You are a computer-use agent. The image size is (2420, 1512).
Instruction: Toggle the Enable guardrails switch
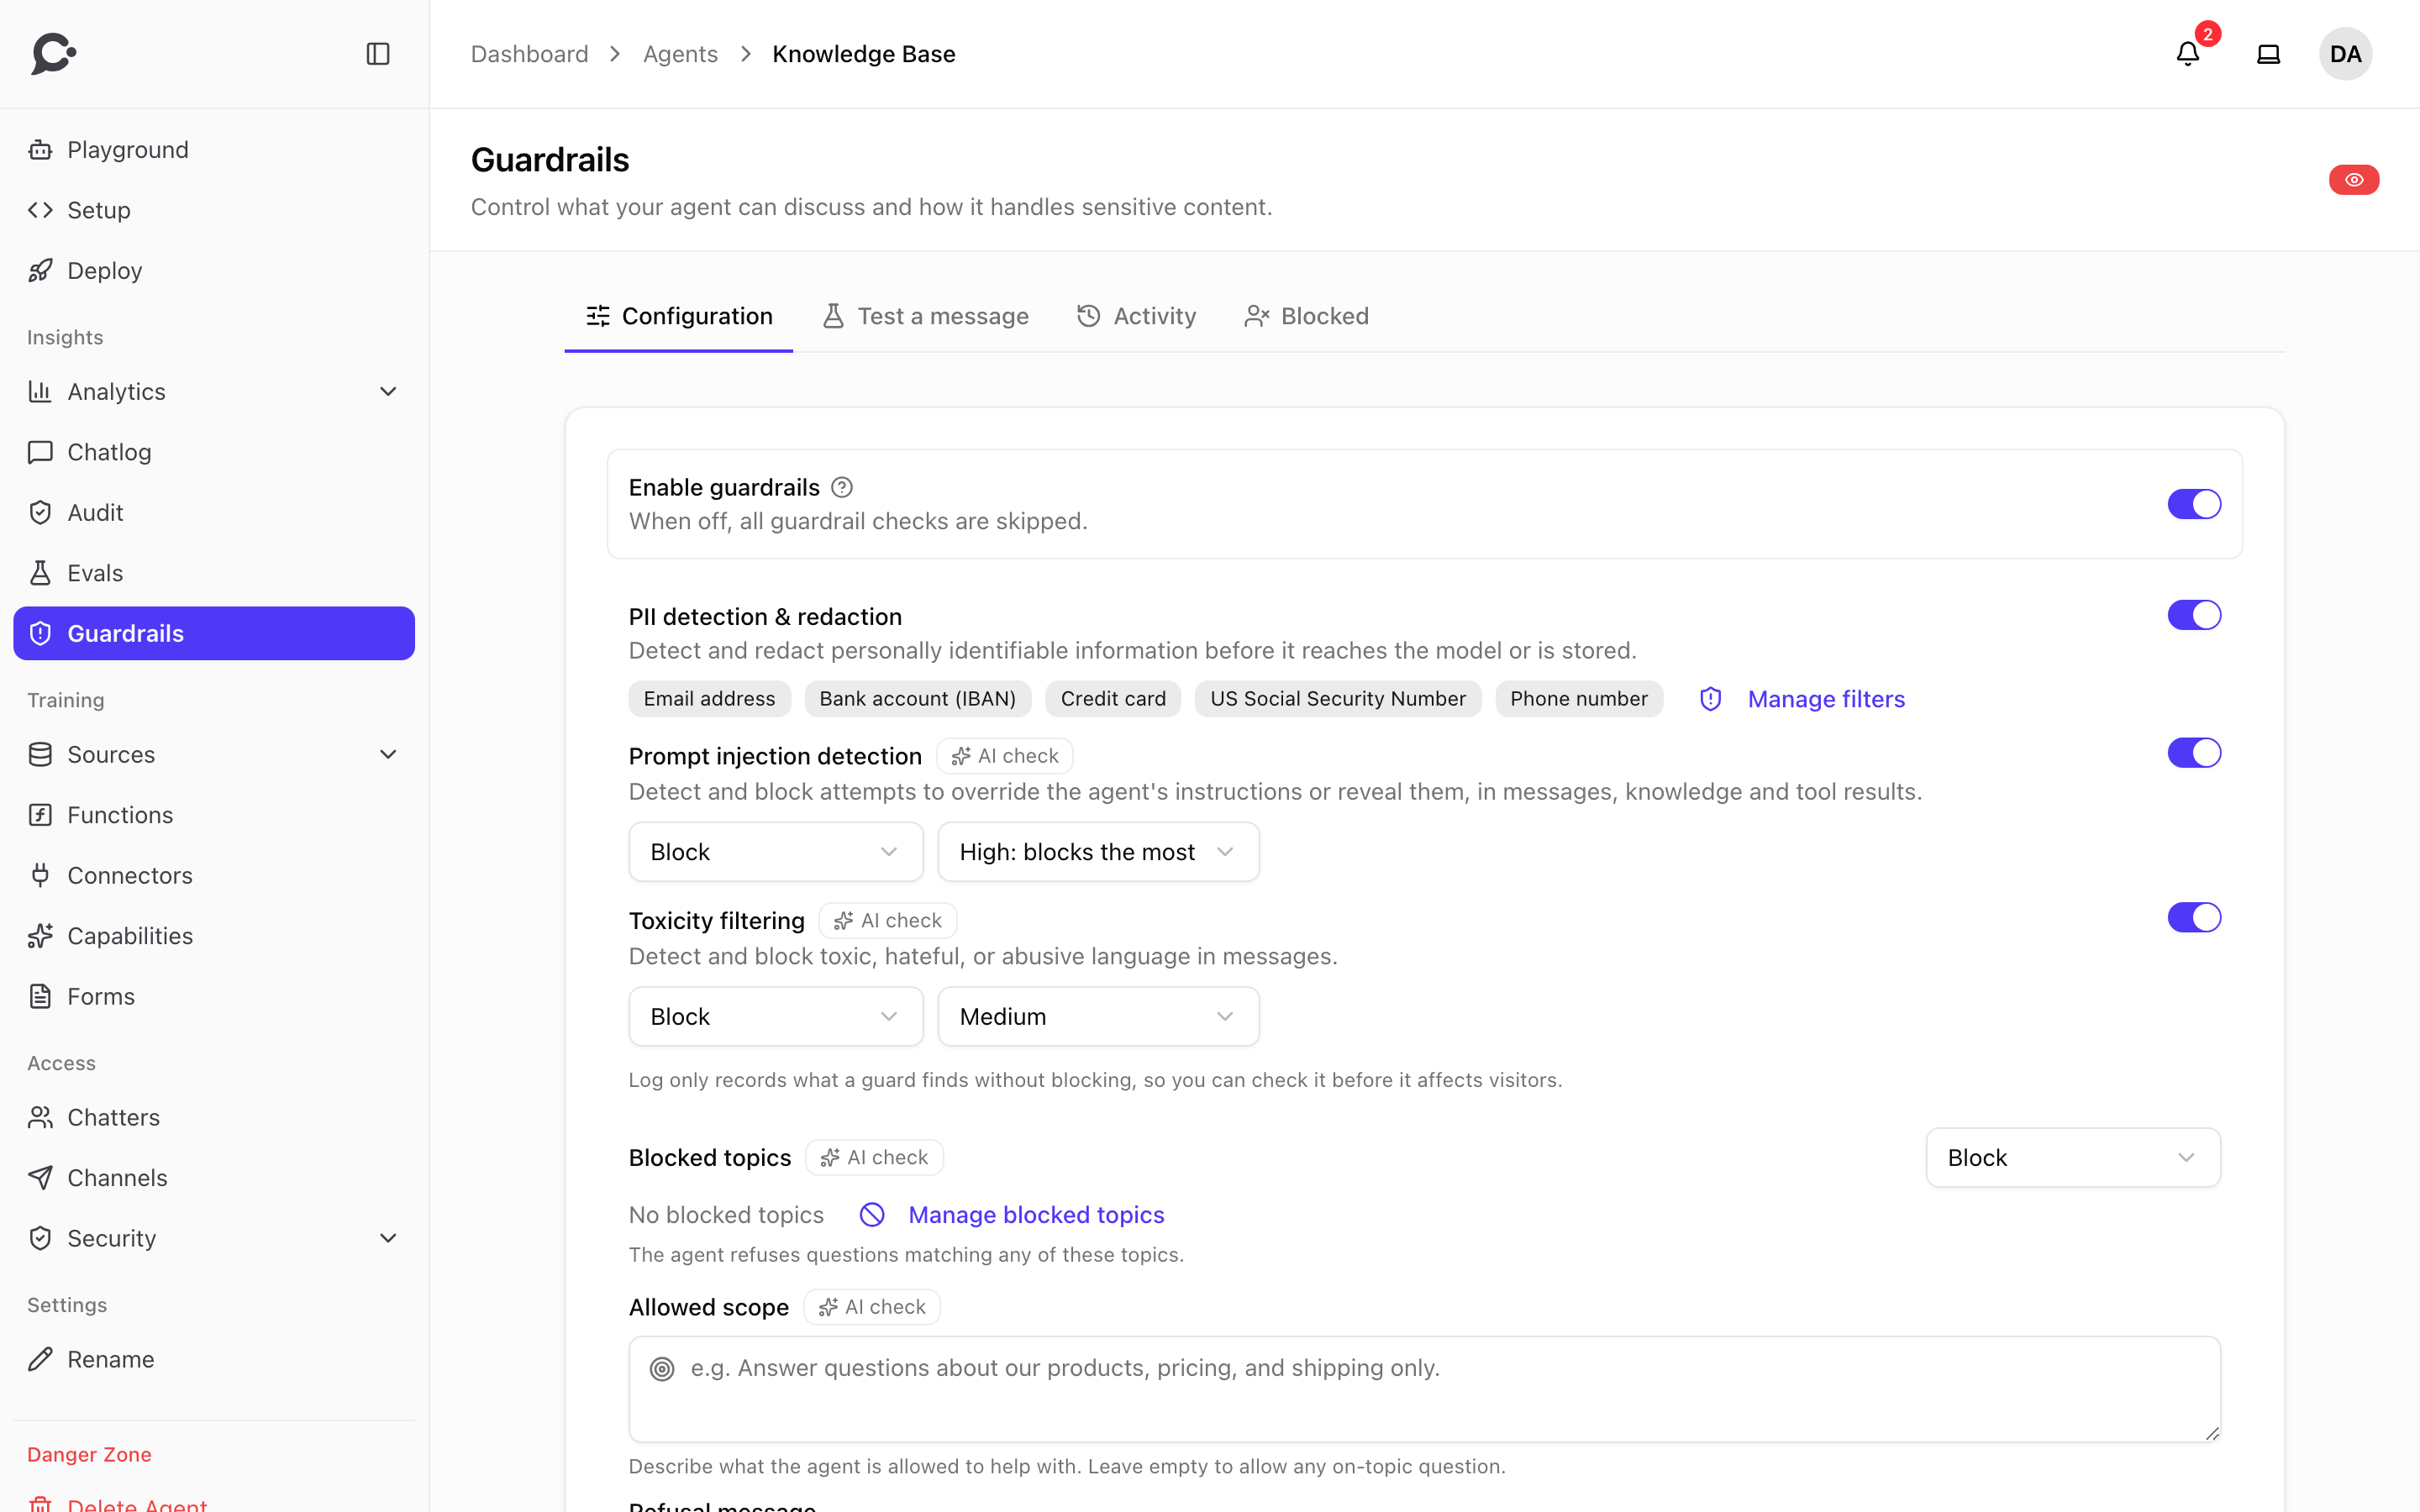(2194, 504)
